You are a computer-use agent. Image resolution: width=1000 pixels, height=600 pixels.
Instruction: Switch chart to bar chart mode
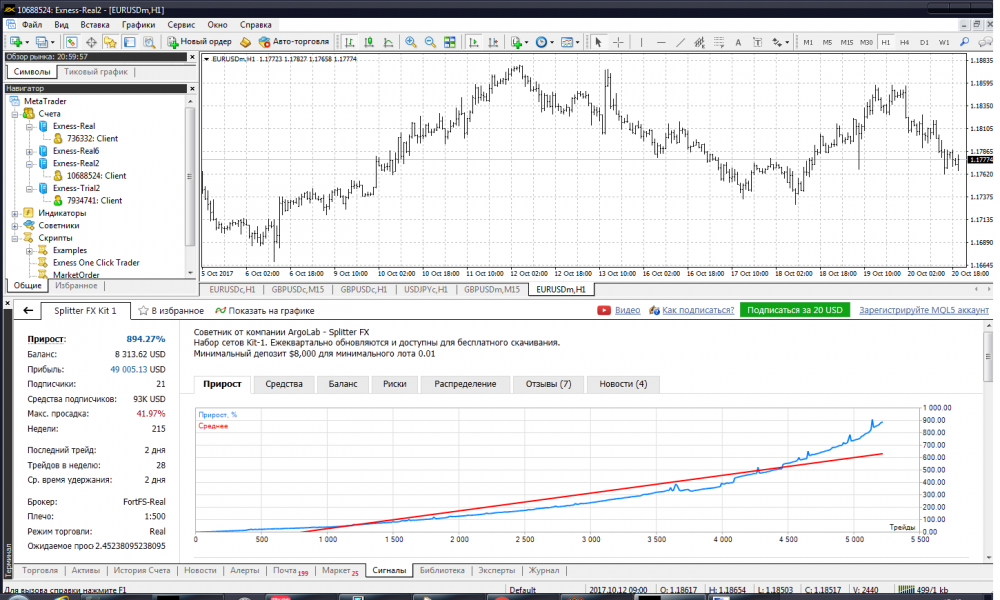(x=349, y=42)
